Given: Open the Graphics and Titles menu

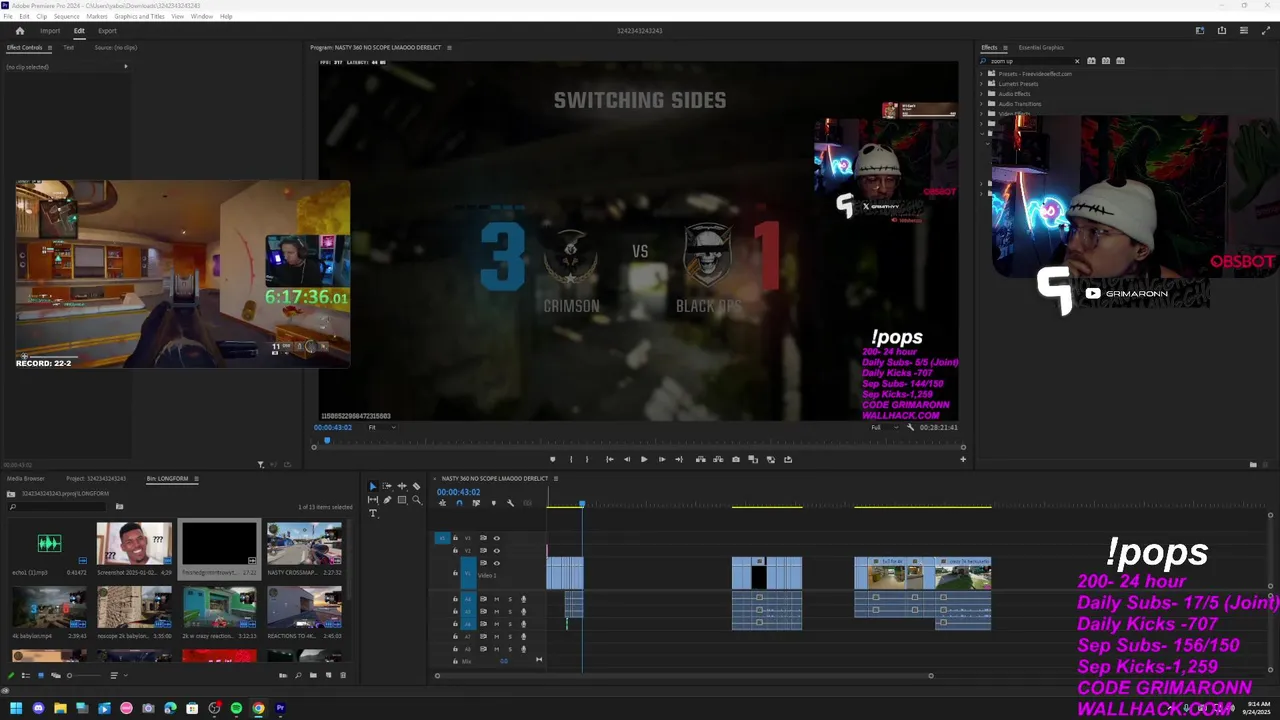Looking at the screenshot, I should point(140,16).
